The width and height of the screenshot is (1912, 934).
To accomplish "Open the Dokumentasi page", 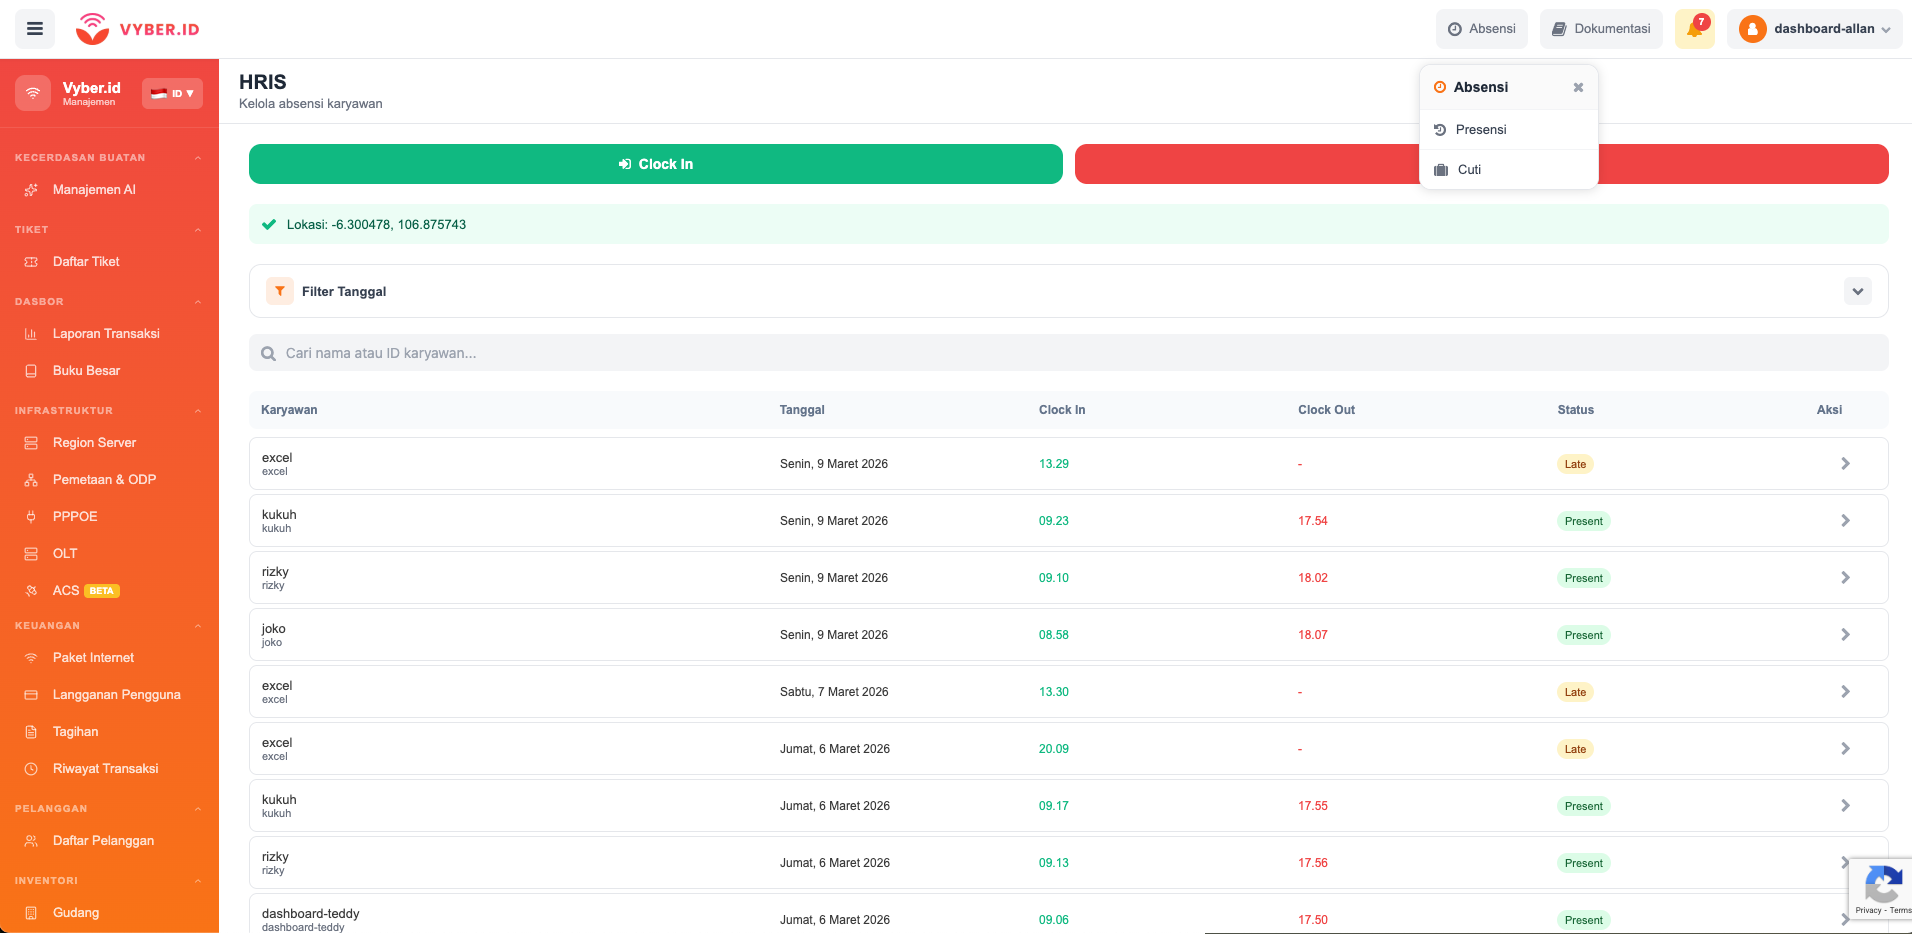I will (1601, 28).
